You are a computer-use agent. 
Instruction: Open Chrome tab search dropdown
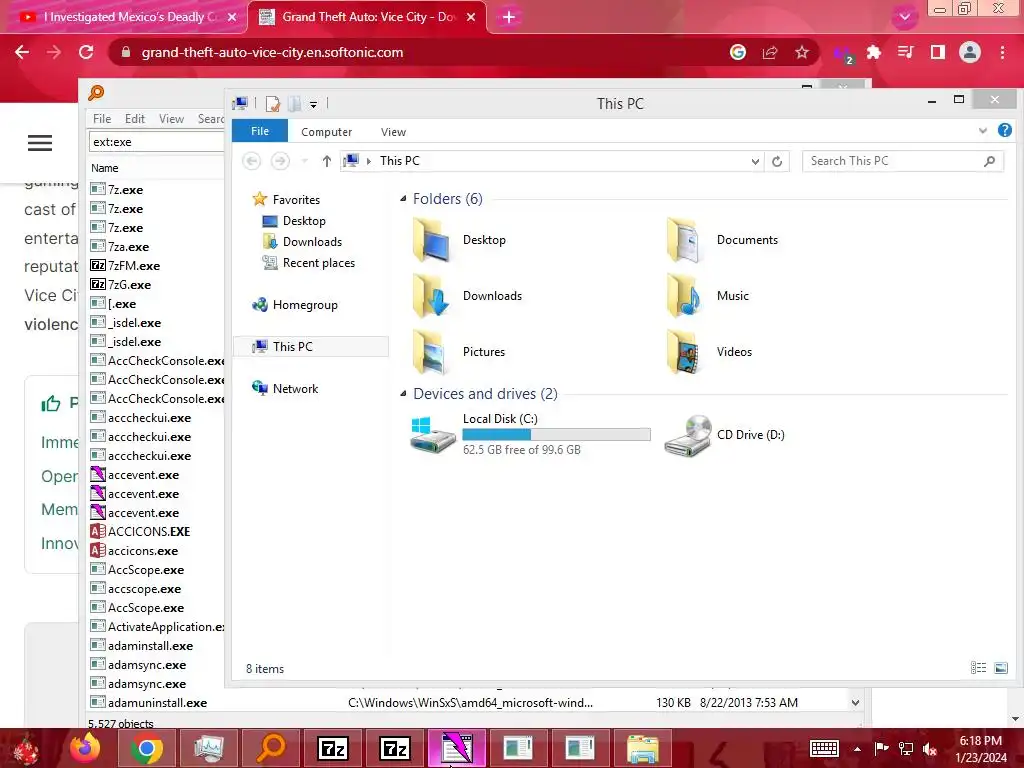coord(904,17)
